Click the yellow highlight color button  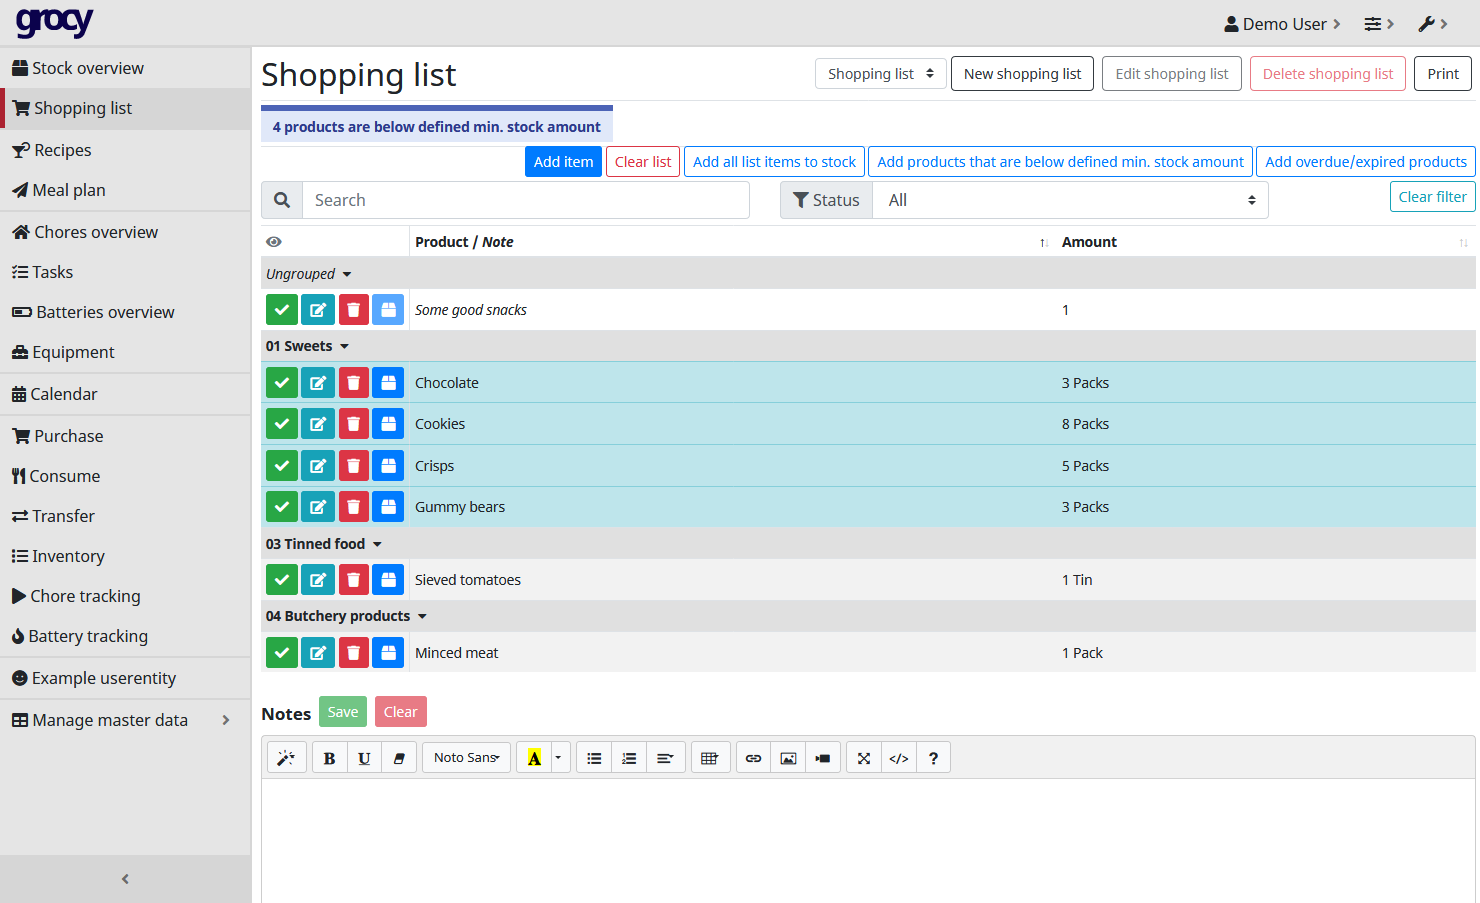pos(534,758)
